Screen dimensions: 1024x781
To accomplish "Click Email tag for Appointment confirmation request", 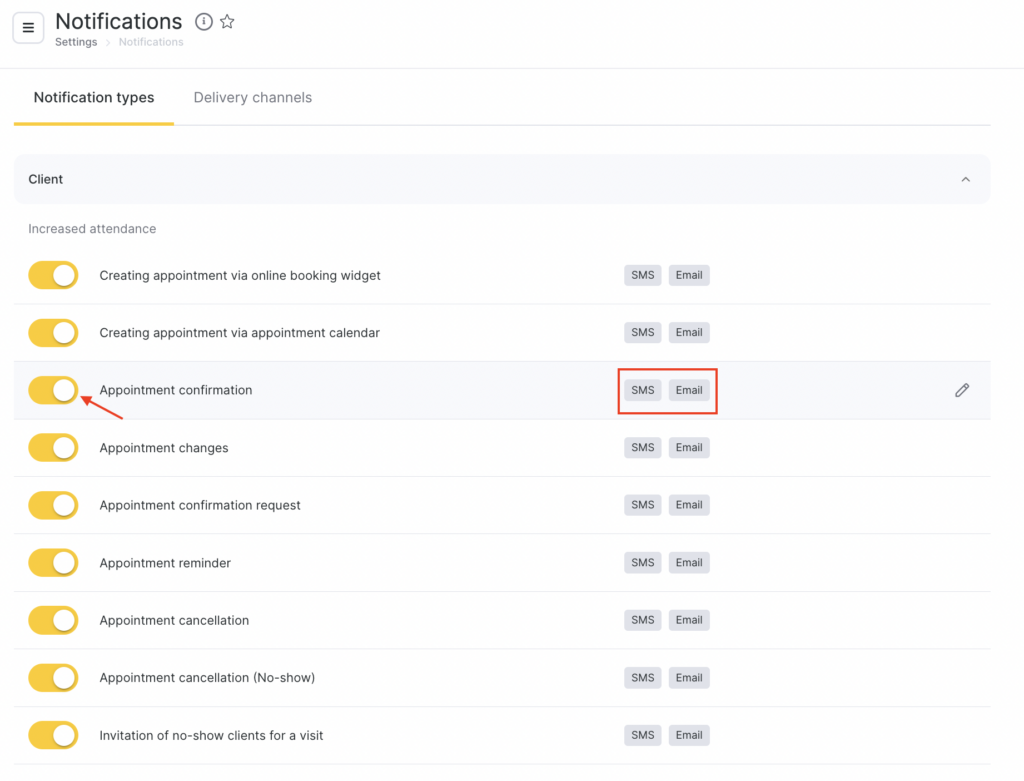I will tap(689, 505).
